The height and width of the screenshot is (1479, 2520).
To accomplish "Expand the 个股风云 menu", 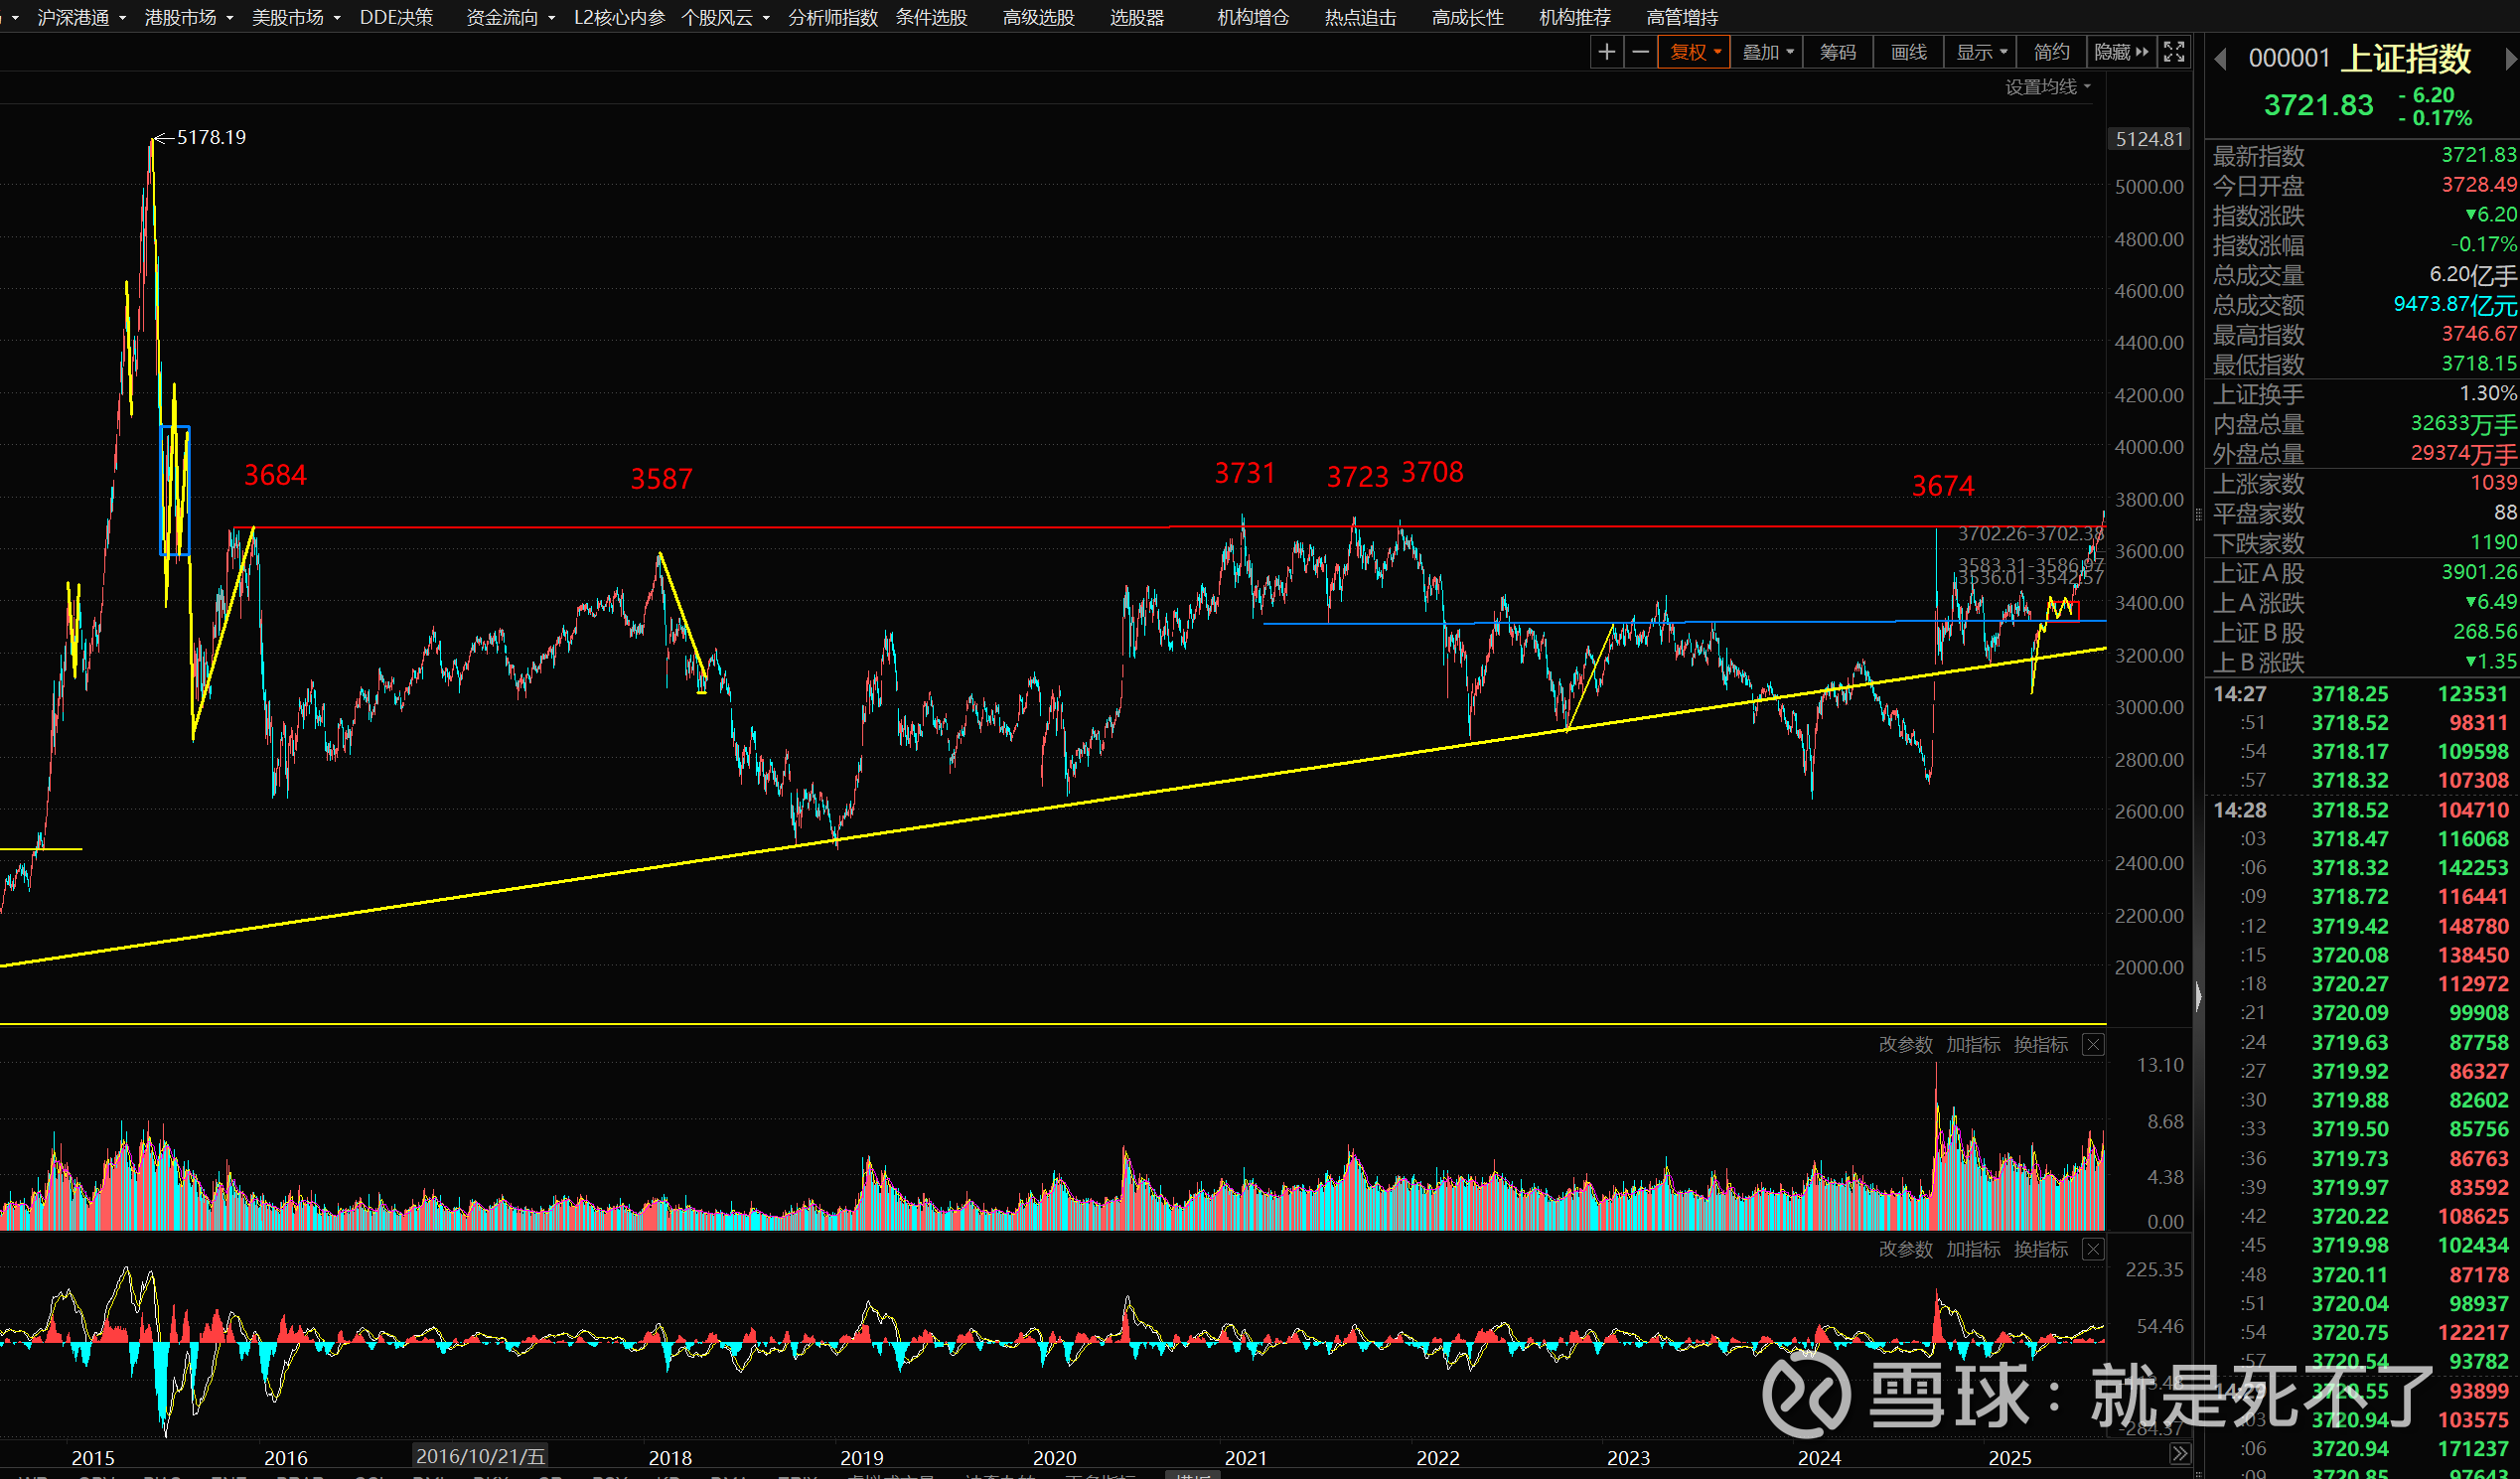I will pyautogui.click(x=725, y=17).
